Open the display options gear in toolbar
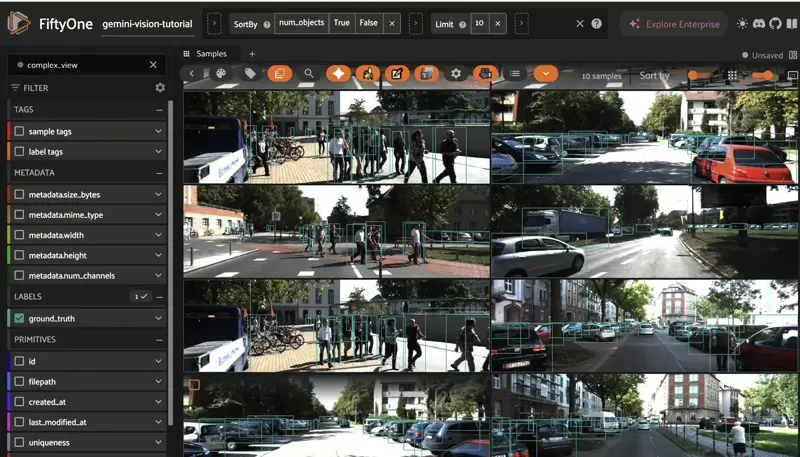The height and width of the screenshot is (457, 800). tap(456, 74)
